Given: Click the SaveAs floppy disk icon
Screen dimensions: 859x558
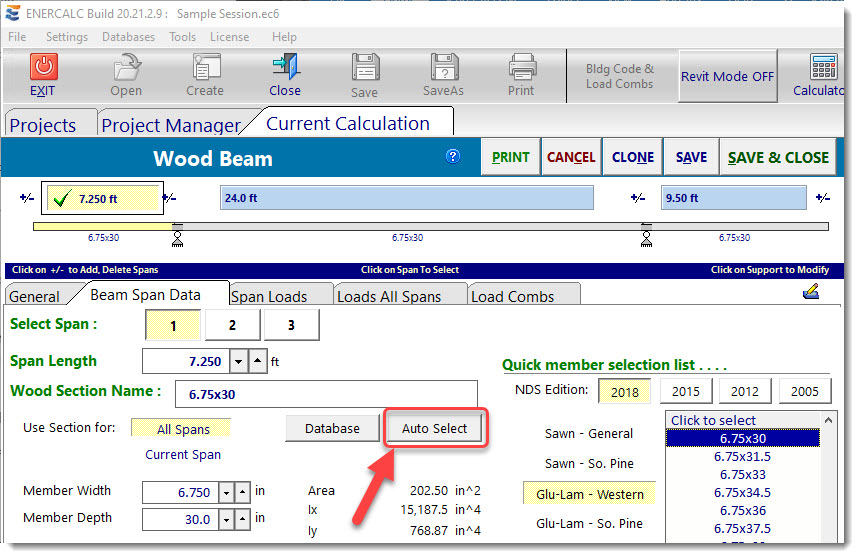Looking at the screenshot, I should 444,68.
